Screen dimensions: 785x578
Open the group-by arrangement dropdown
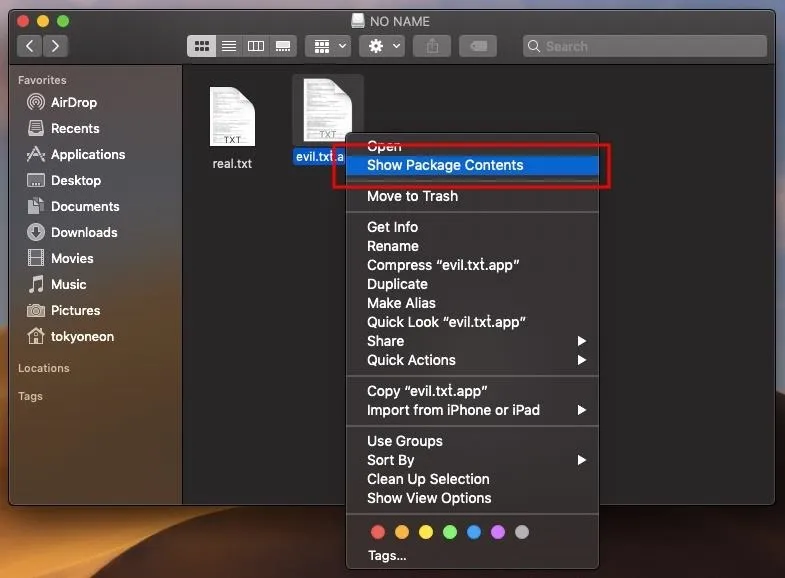pyautogui.click(x=328, y=46)
